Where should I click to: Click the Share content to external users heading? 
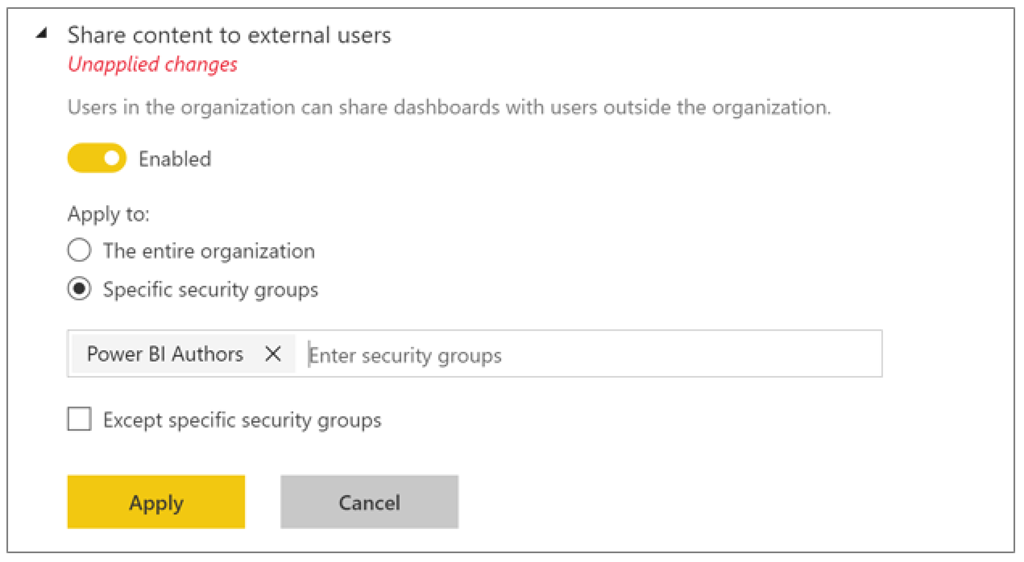click(229, 35)
